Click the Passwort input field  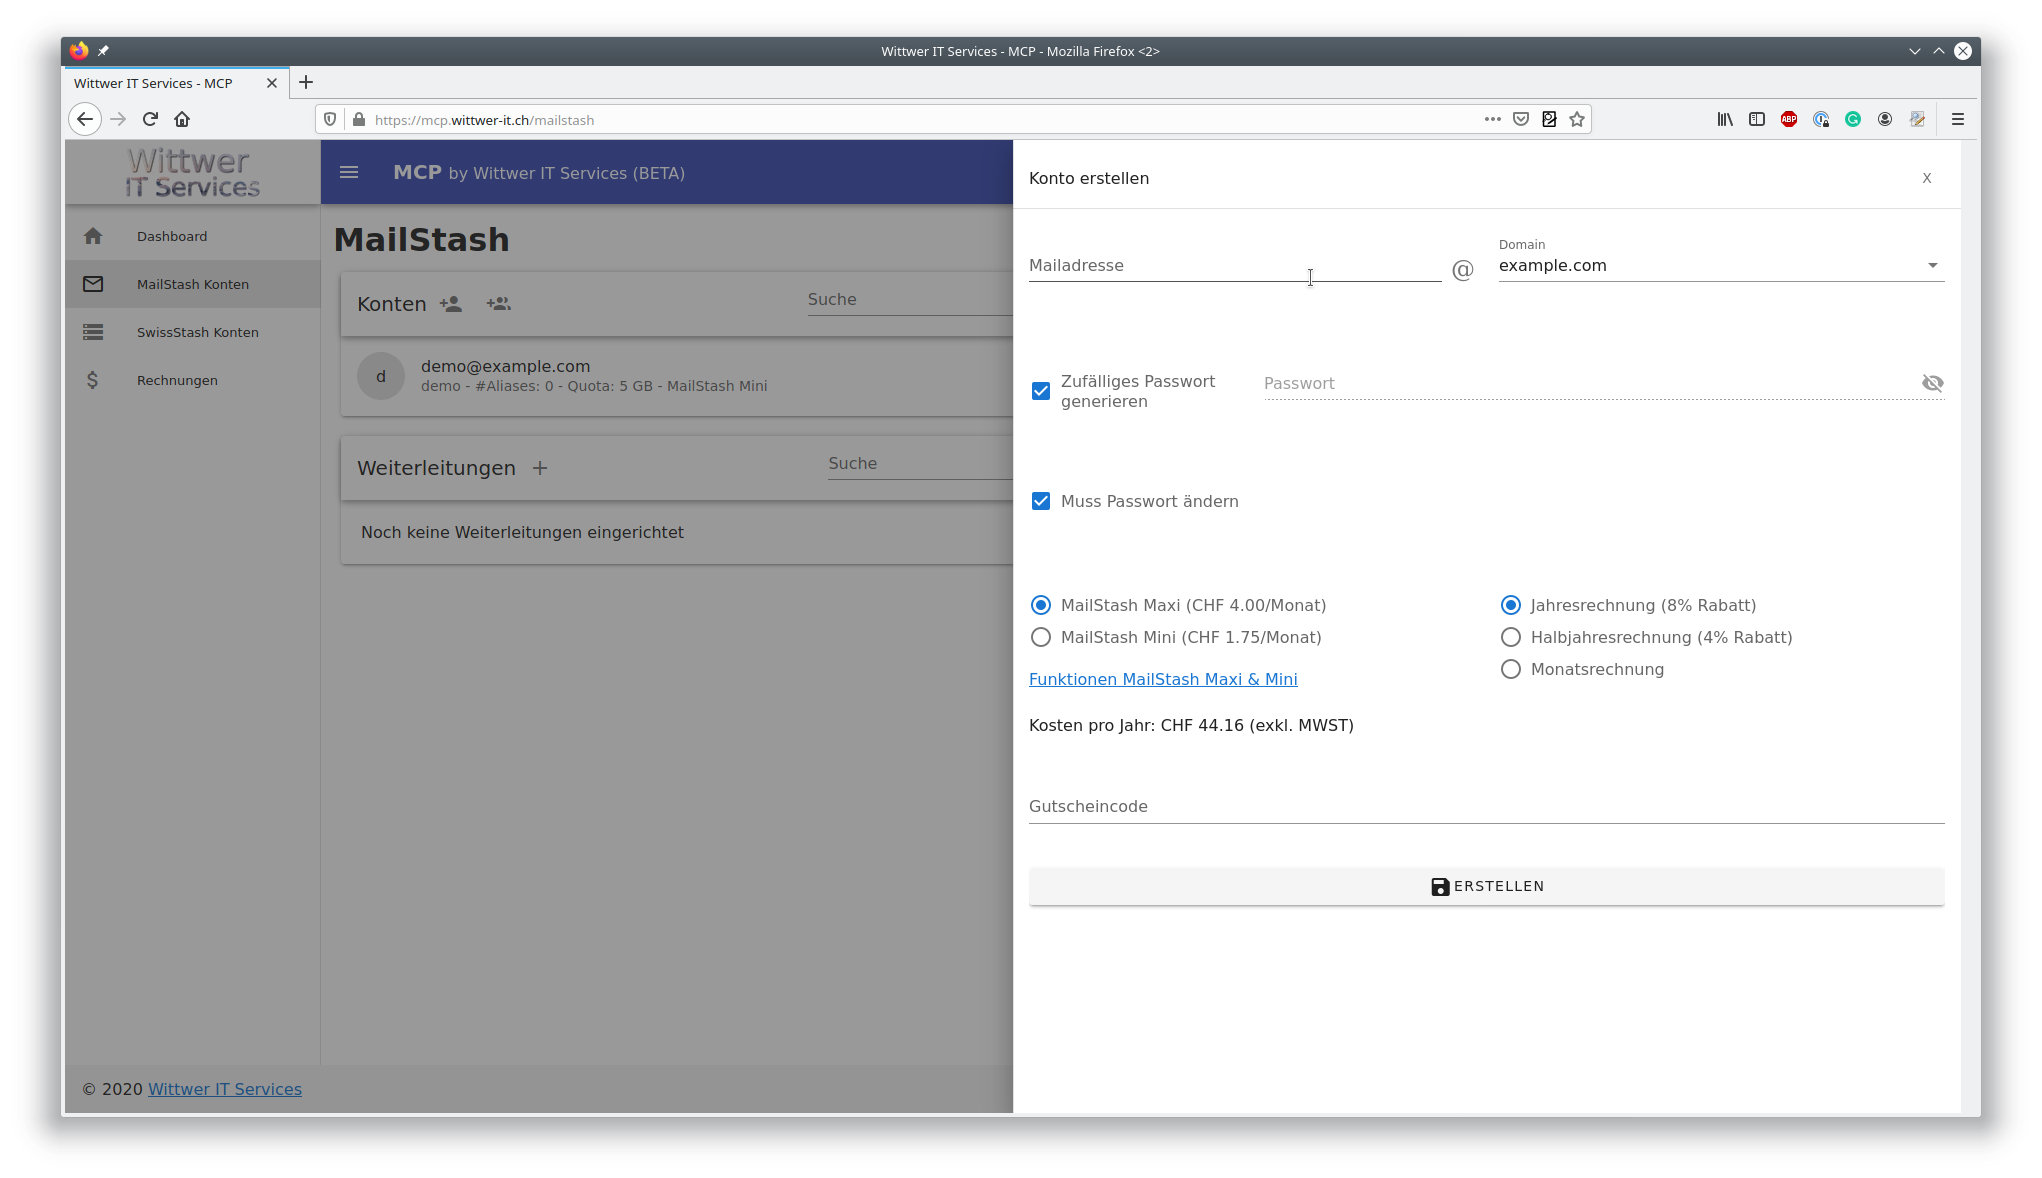[x=1588, y=383]
